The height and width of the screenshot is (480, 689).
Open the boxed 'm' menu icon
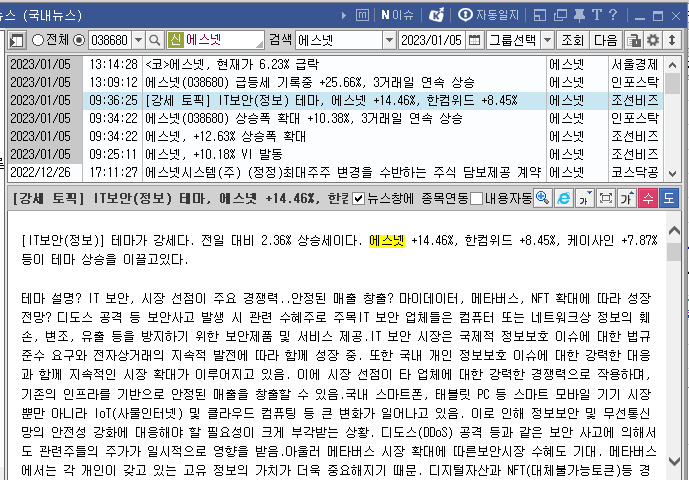[x=362, y=15]
